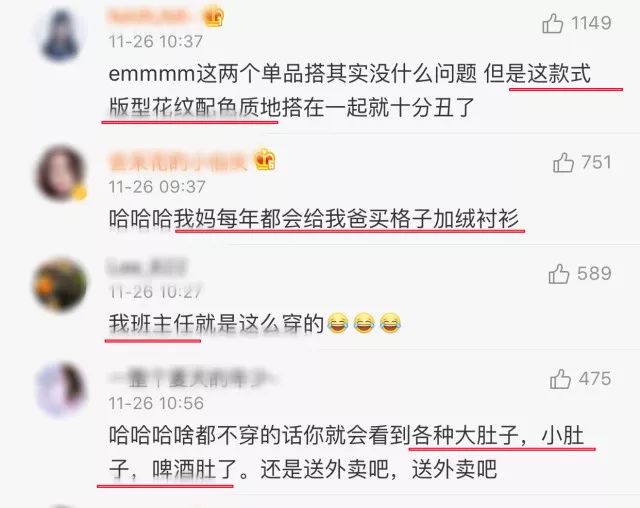Viewport: 640px width, 508px height.
Task: Tap the thumbs-up next to 475
Action: click(560, 379)
